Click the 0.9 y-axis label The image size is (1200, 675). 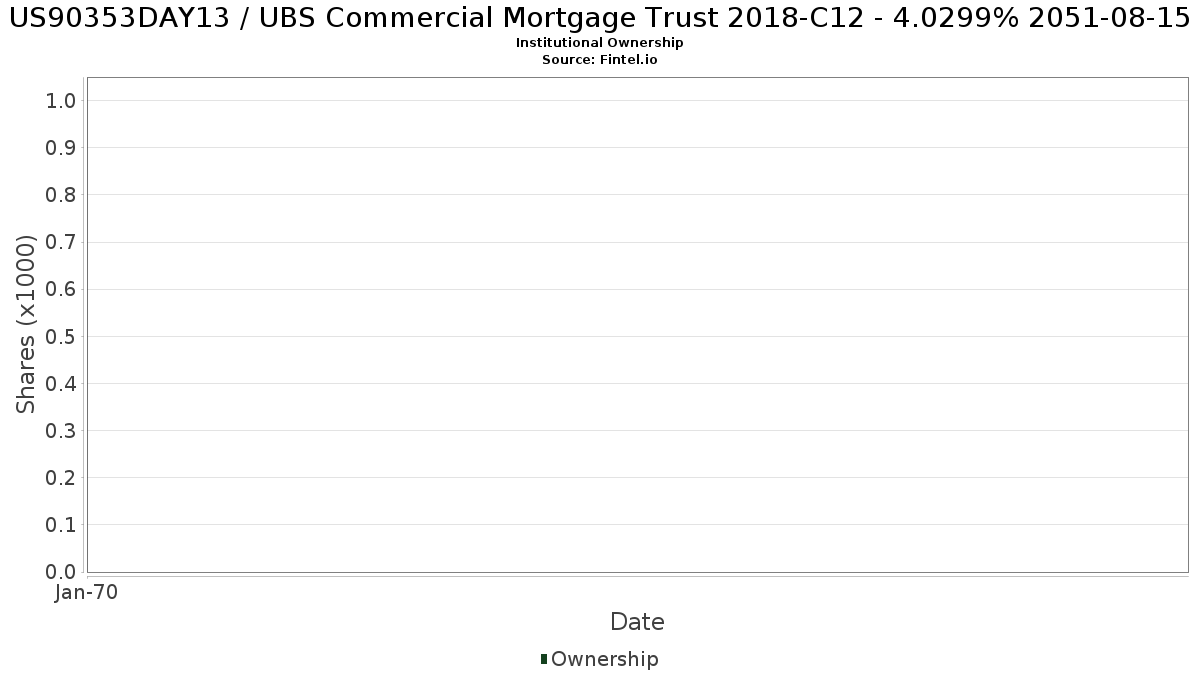(x=61, y=147)
